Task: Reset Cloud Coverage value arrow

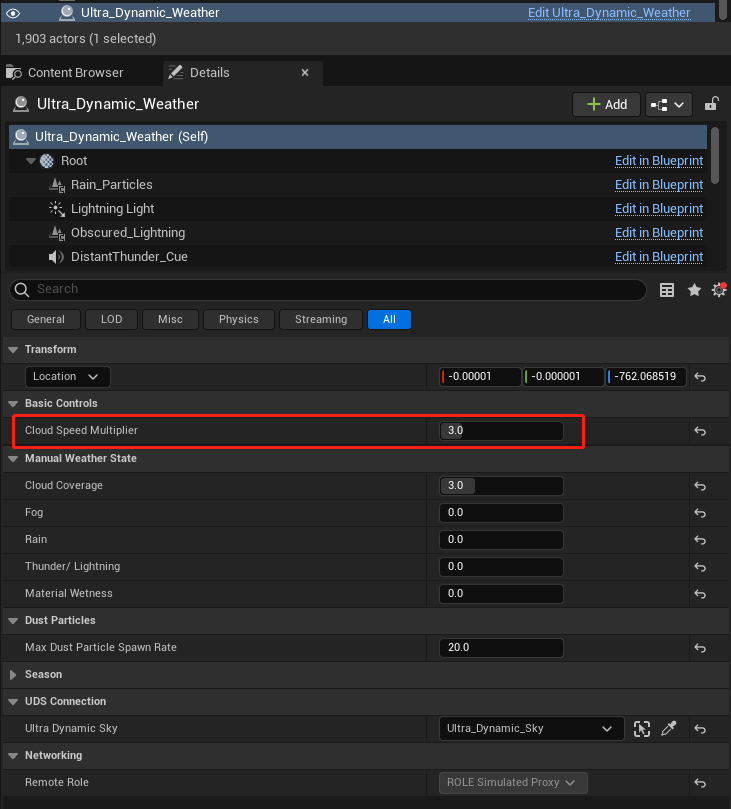Action: coord(700,486)
